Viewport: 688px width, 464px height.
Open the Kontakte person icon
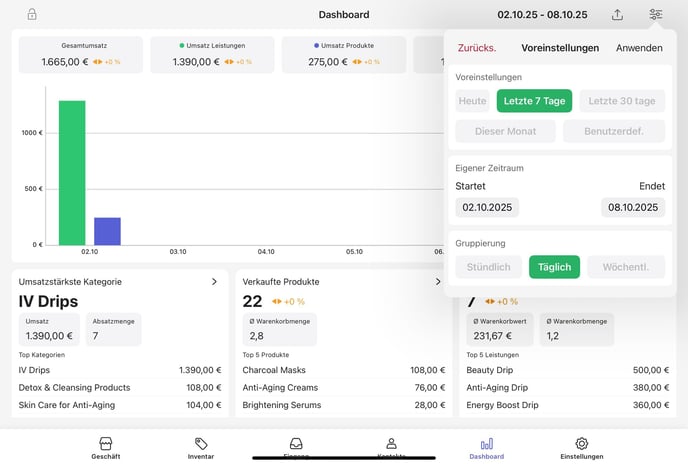[x=391, y=445]
